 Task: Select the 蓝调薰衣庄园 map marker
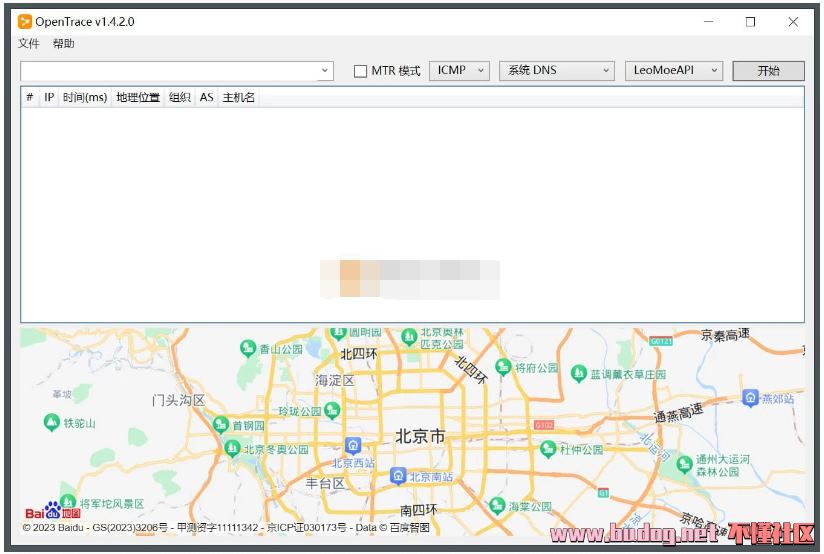point(578,373)
